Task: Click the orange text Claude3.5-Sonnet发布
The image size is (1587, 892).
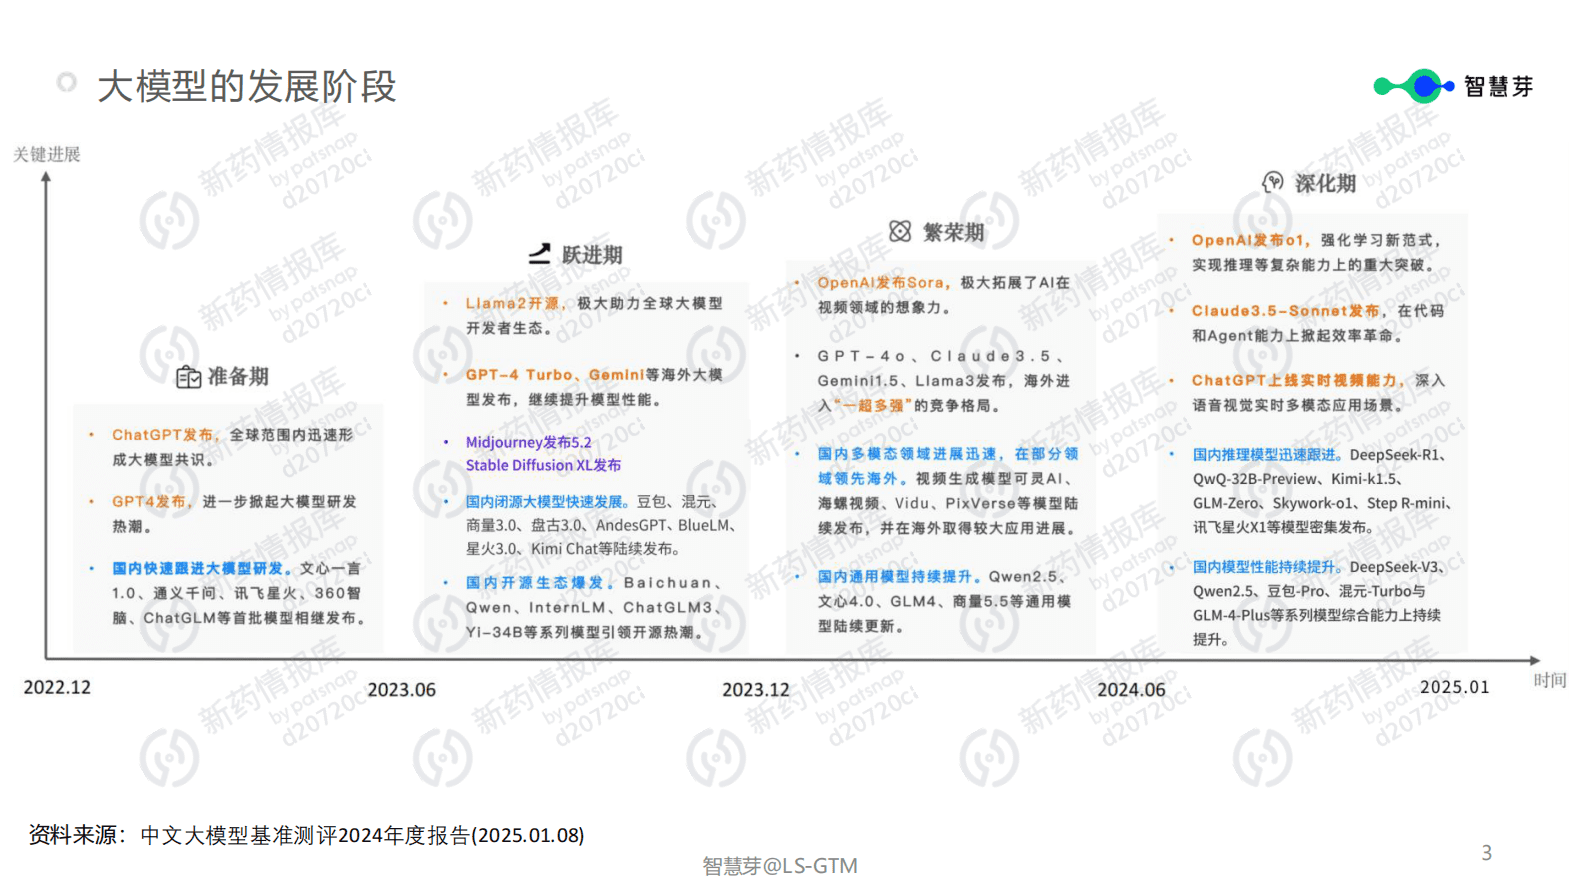Action: click(1286, 311)
